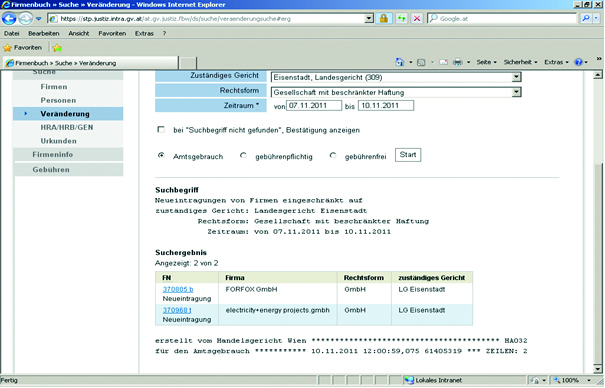Refresh the page with green arrows icon
Image resolution: width=605 pixels, height=388 pixels.
coord(401,18)
